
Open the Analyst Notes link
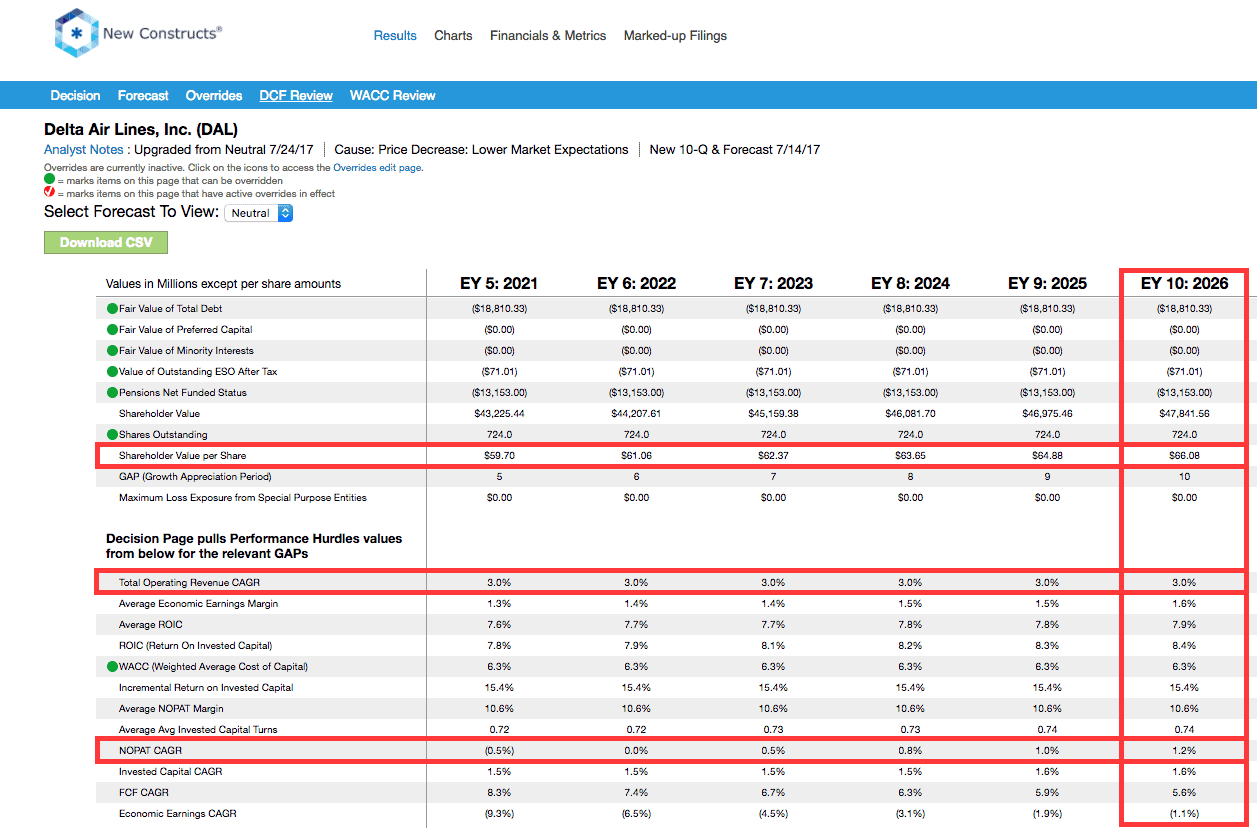pyautogui.click(x=84, y=149)
